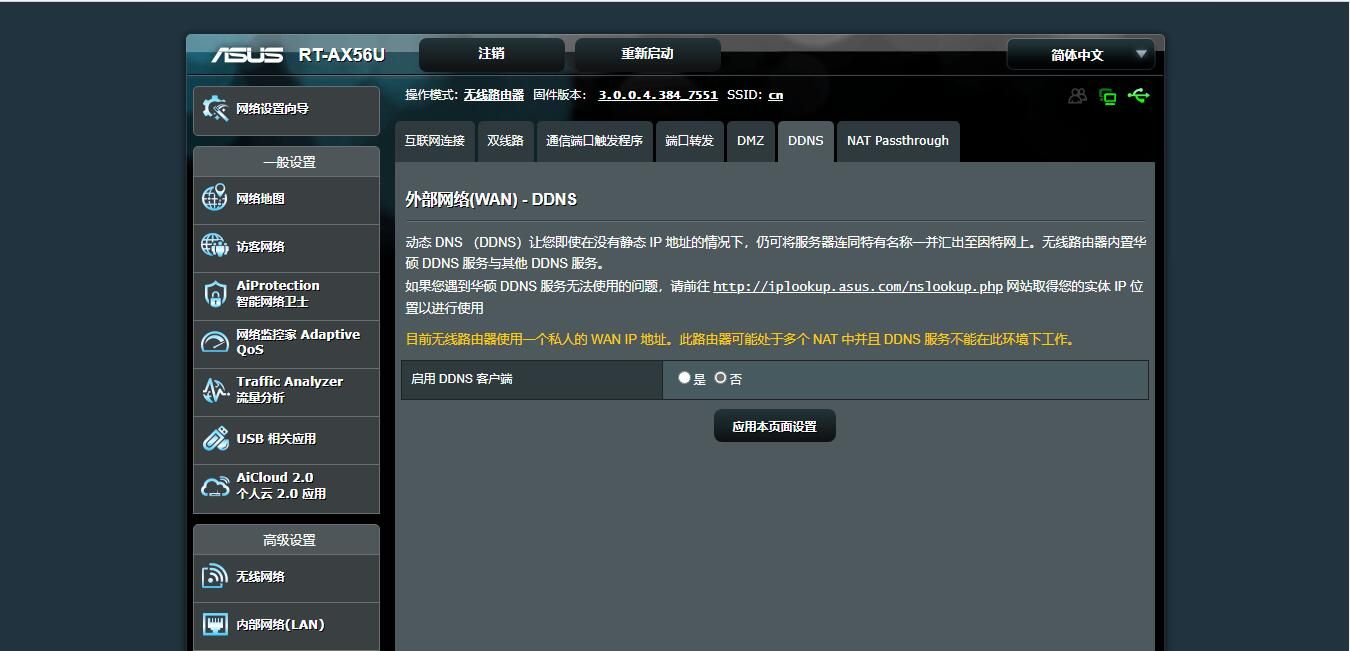Click the green network status icon
1350x651 pixels.
pos(1108,96)
